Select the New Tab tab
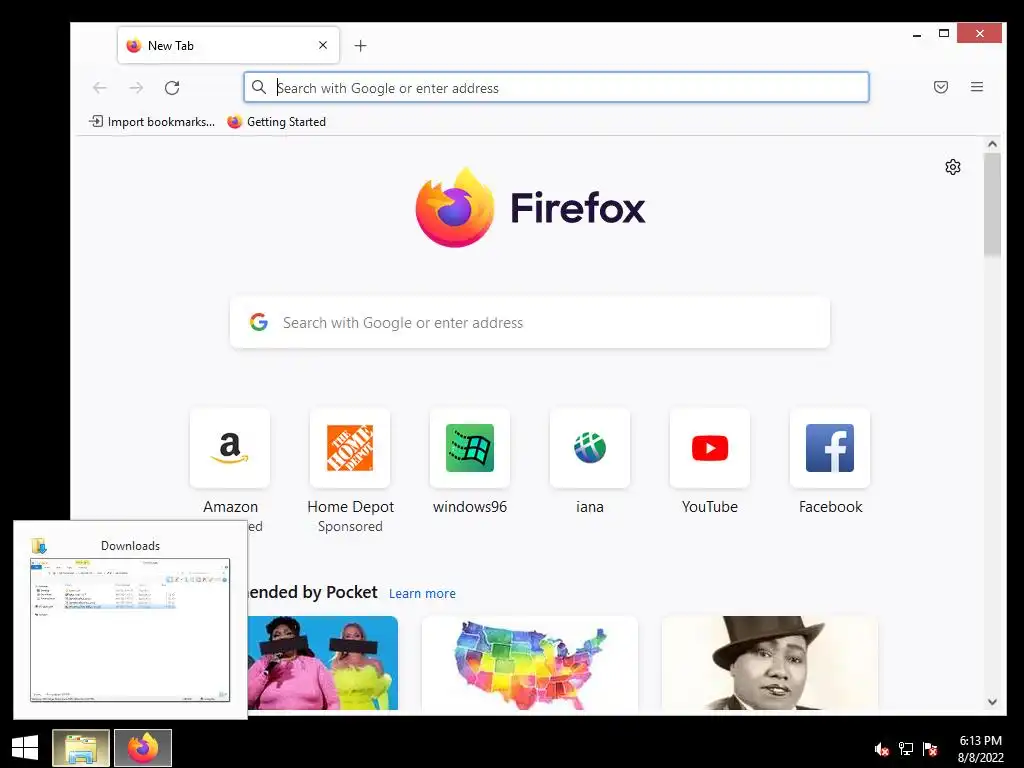 [x=228, y=45]
